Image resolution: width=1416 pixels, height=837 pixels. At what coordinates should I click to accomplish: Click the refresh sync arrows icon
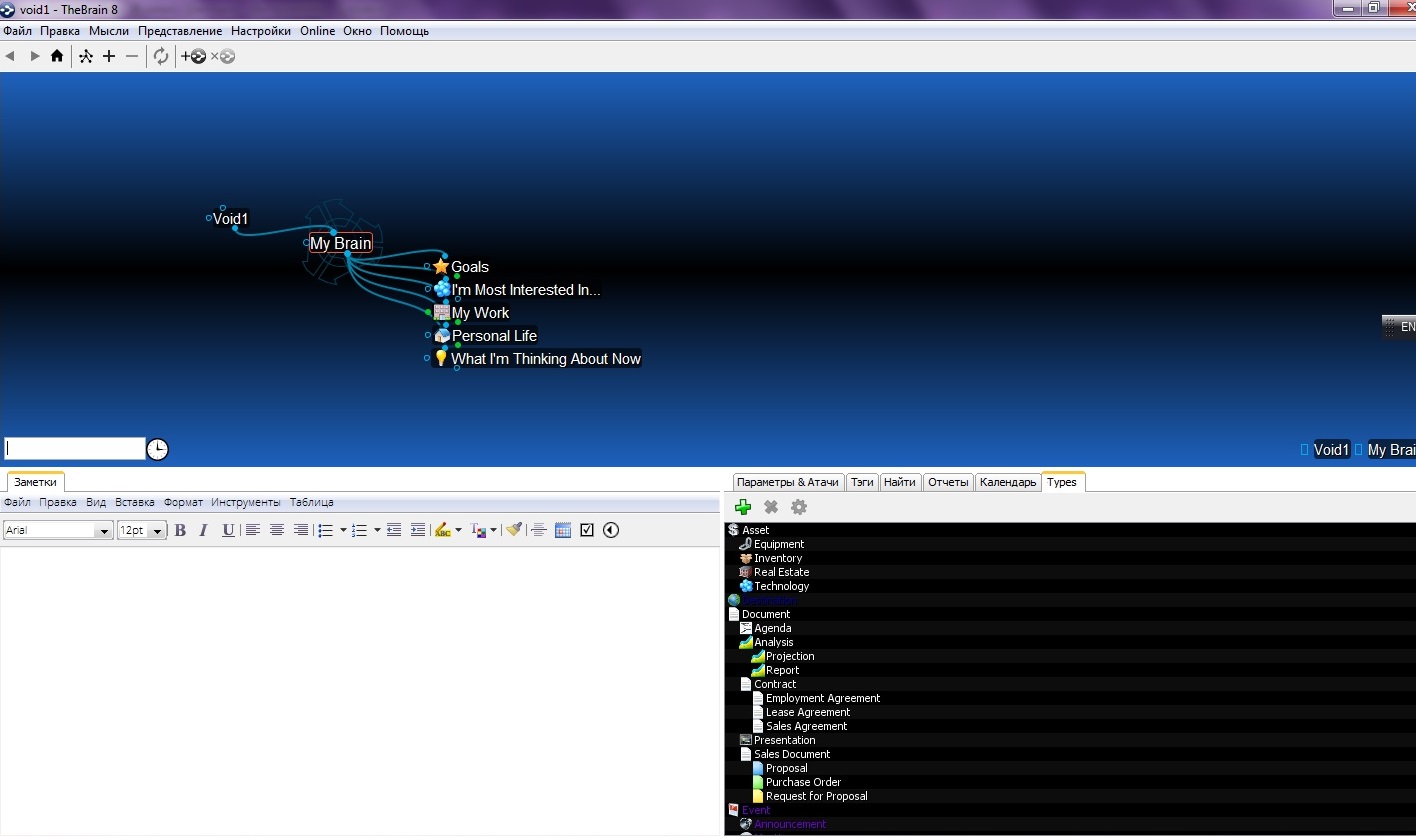click(x=161, y=56)
